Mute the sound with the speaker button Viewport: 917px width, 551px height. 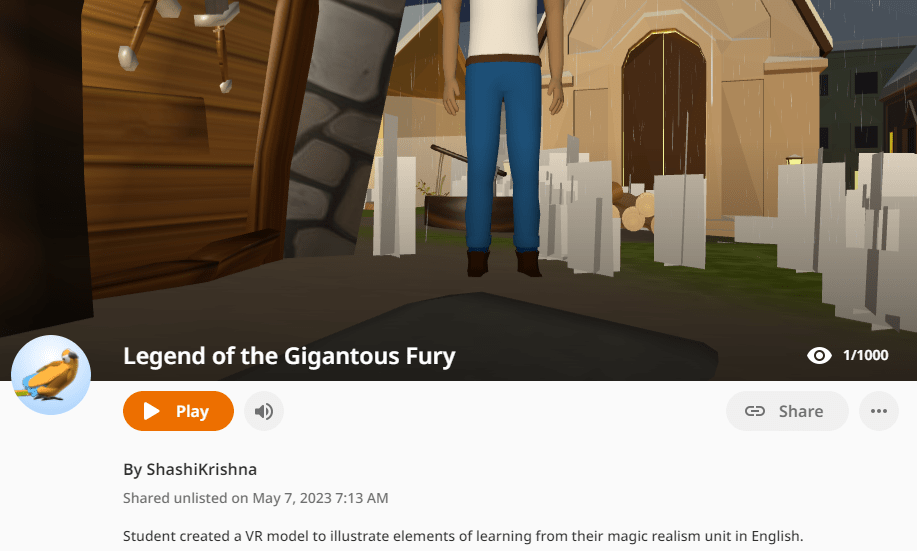click(x=264, y=411)
